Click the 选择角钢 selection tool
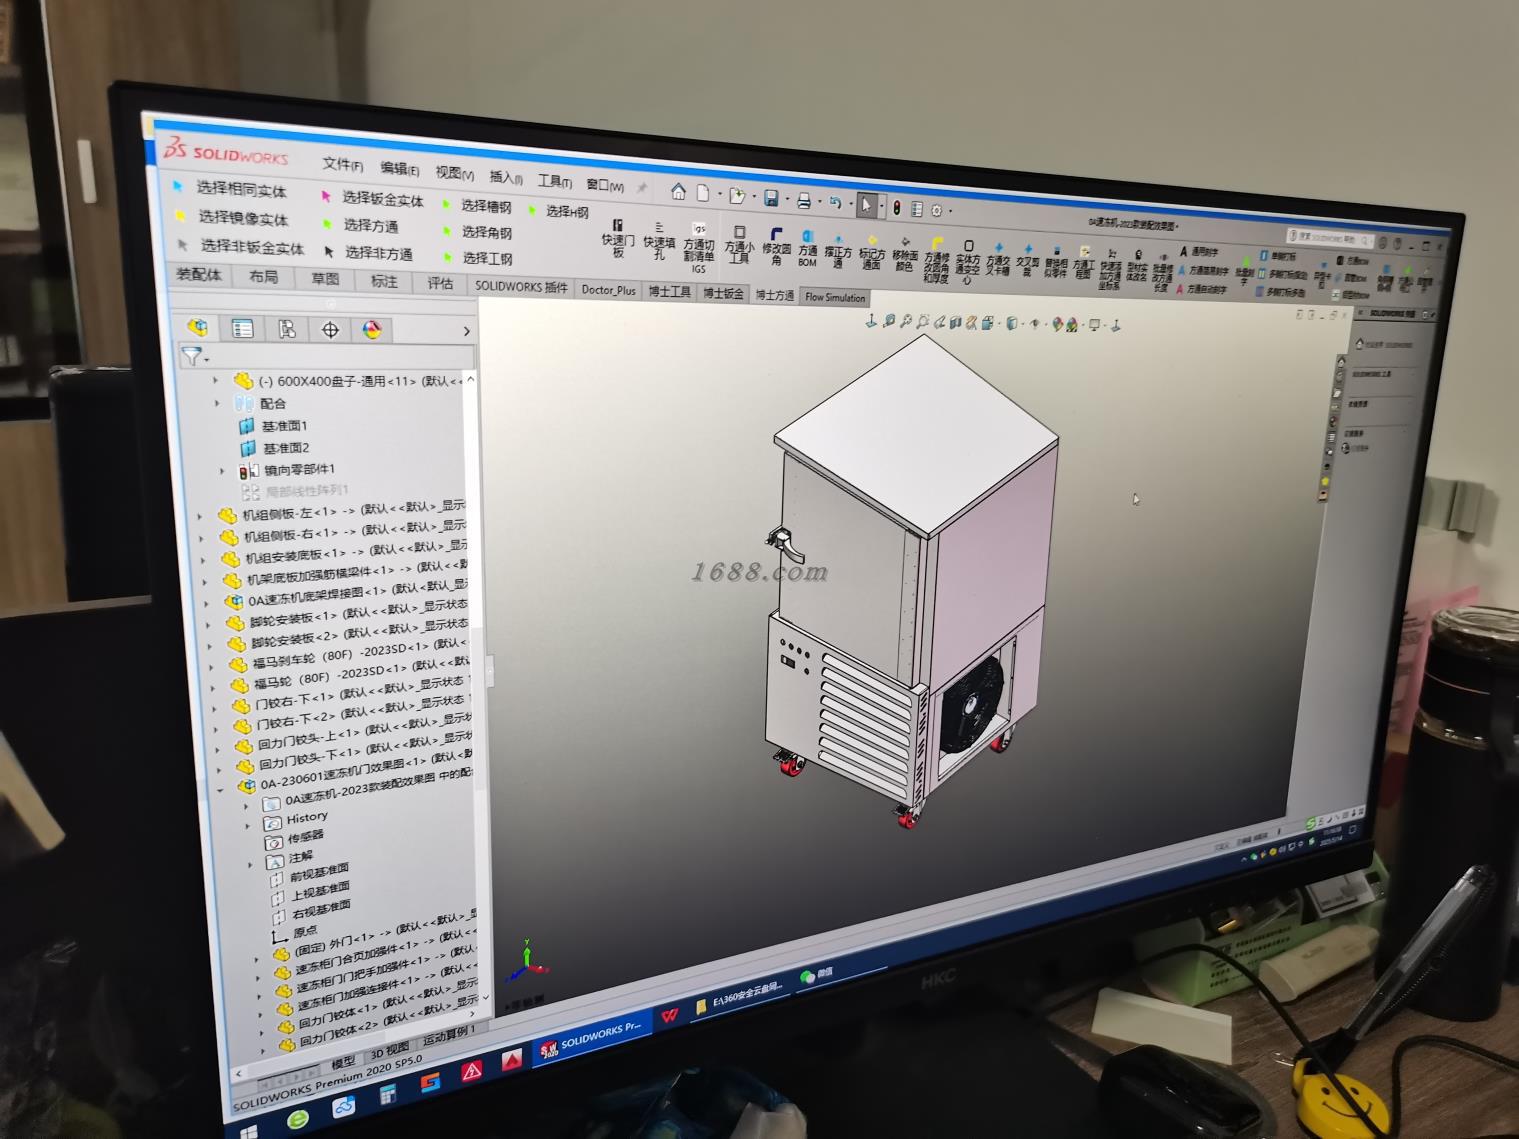The width and height of the screenshot is (1519, 1139). (x=478, y=232)
